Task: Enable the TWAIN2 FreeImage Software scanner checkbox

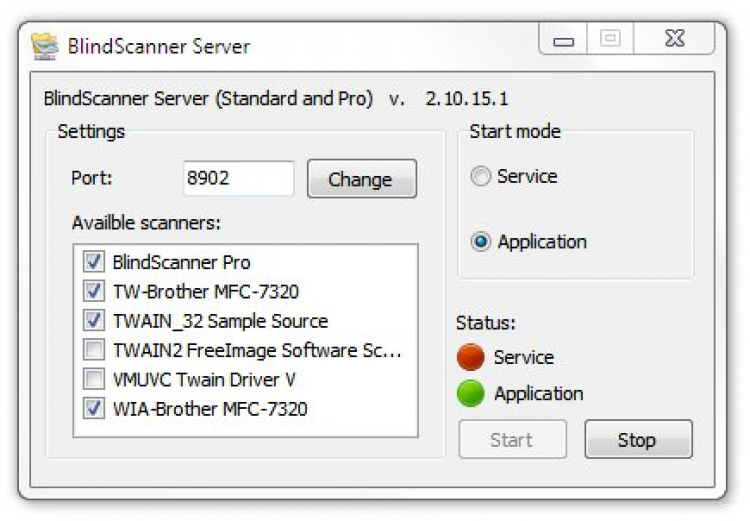Action: pos(94,350)
